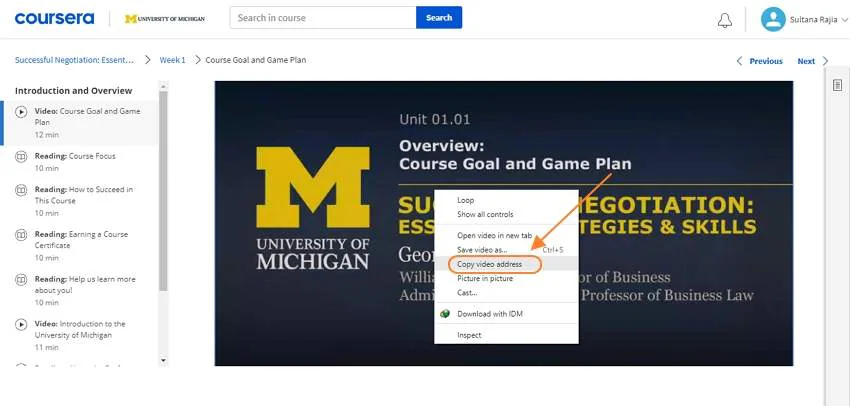
Task: Click Inspect in context menu
Action: pyautogui.click(x=469, y=335)
